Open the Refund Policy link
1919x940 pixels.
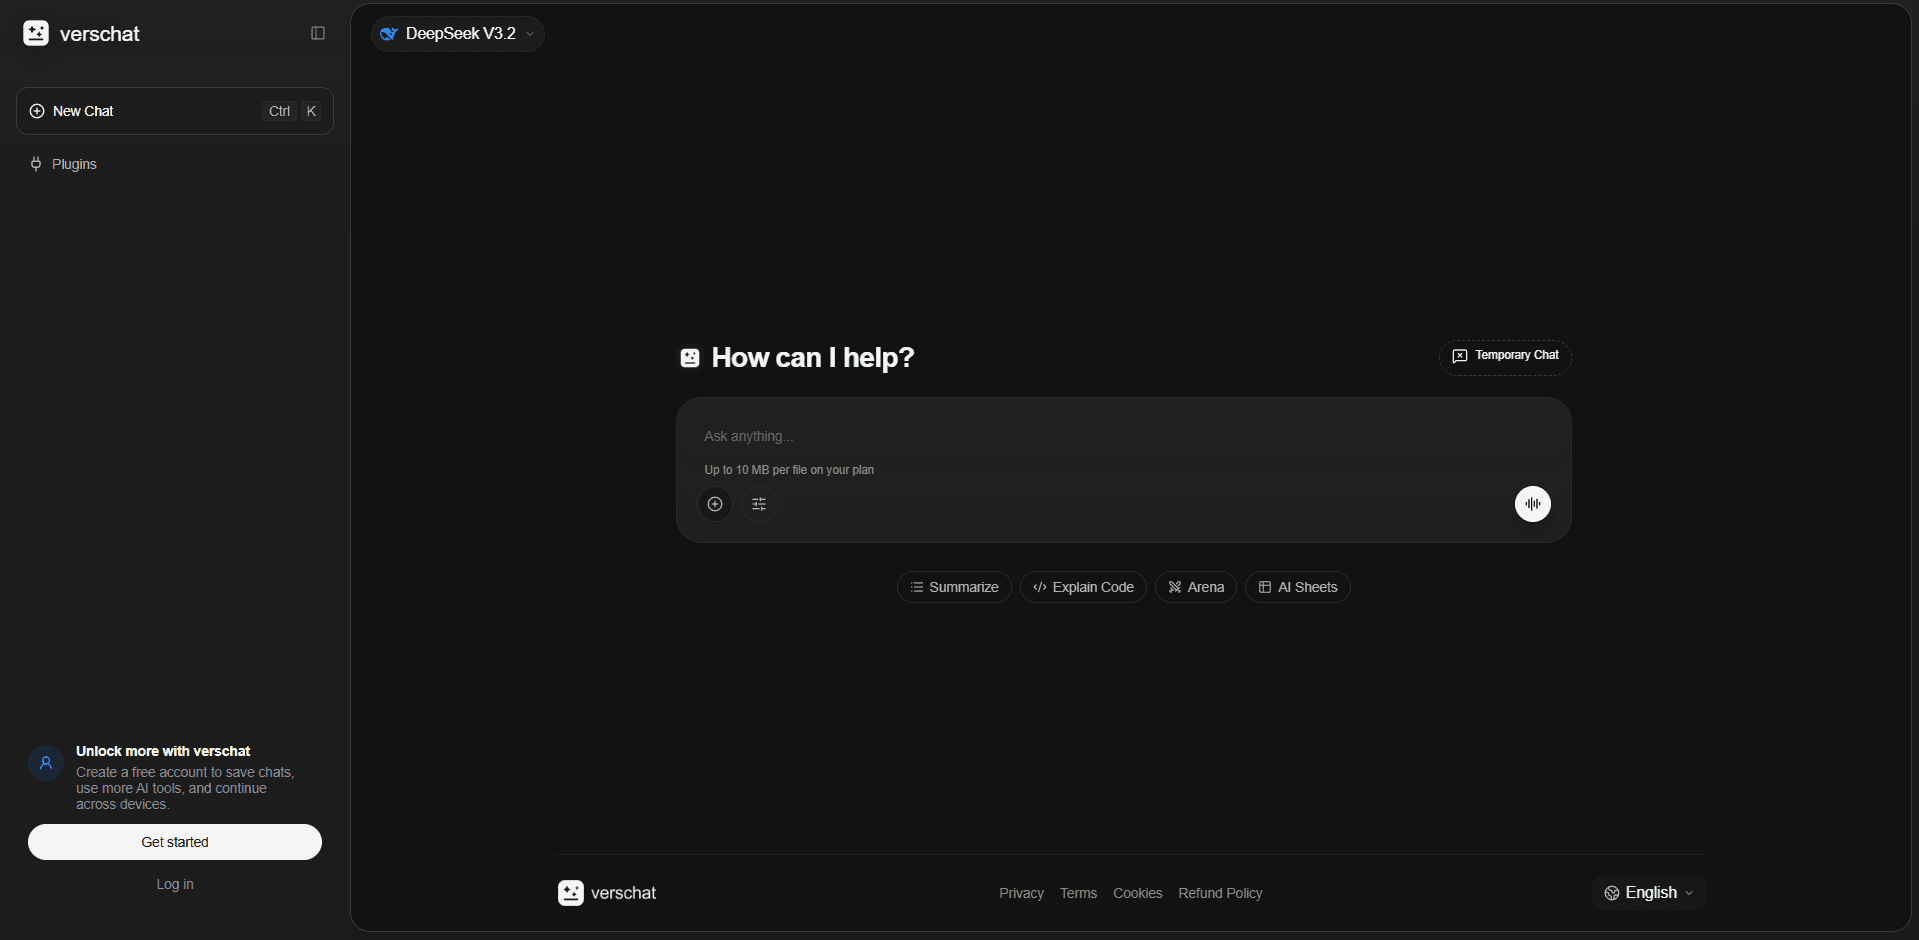click(1220, 893)
